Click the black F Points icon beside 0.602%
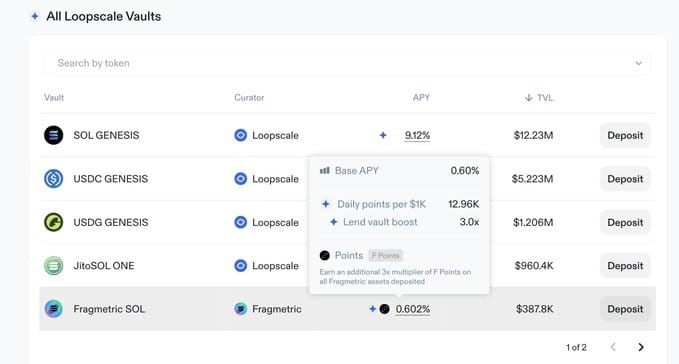679x364 pixels. [x=385, y=309]
